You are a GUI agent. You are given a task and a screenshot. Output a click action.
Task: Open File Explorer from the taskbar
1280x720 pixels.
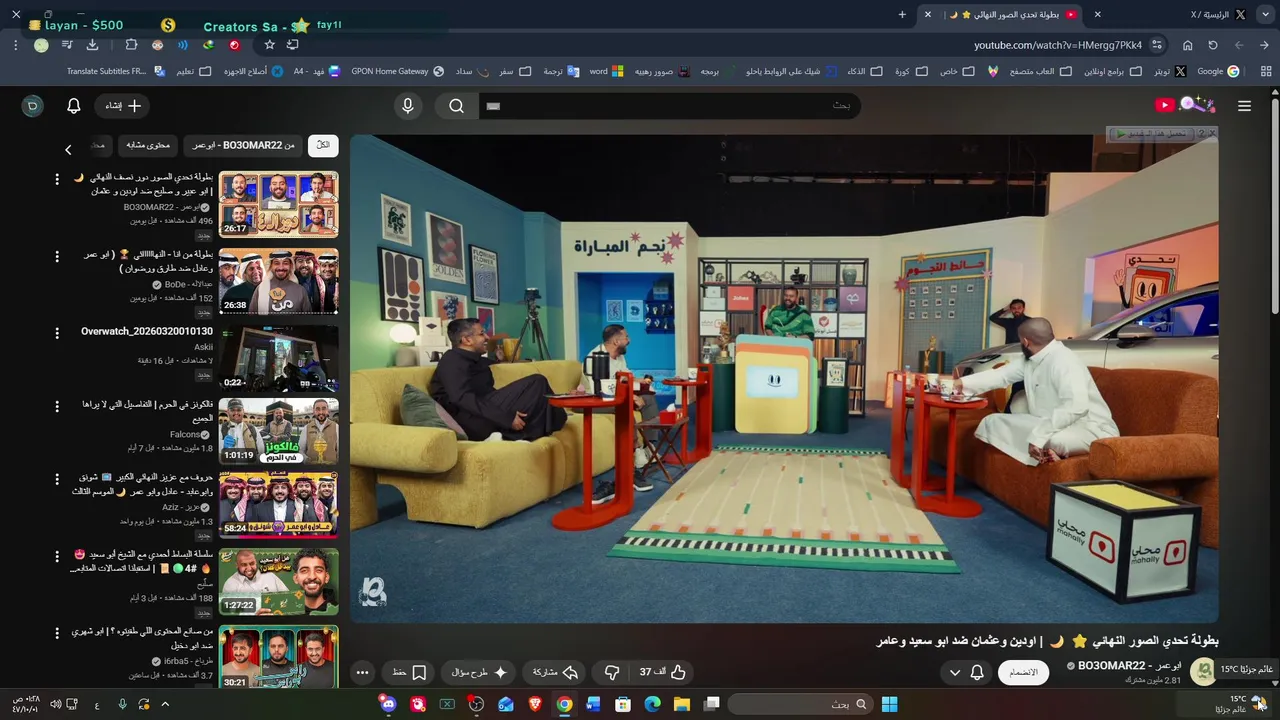pyautogui.click(x=682, y=704)
